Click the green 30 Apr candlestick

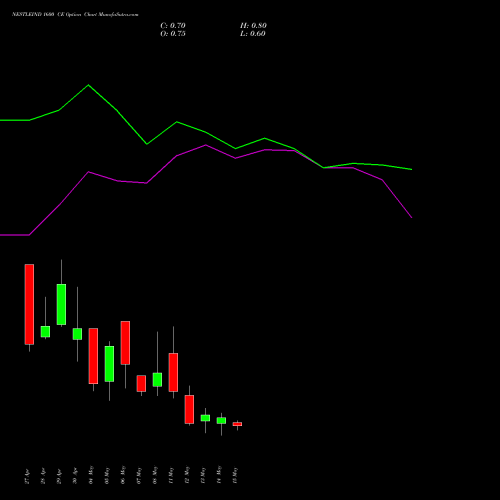click(77, 334)
